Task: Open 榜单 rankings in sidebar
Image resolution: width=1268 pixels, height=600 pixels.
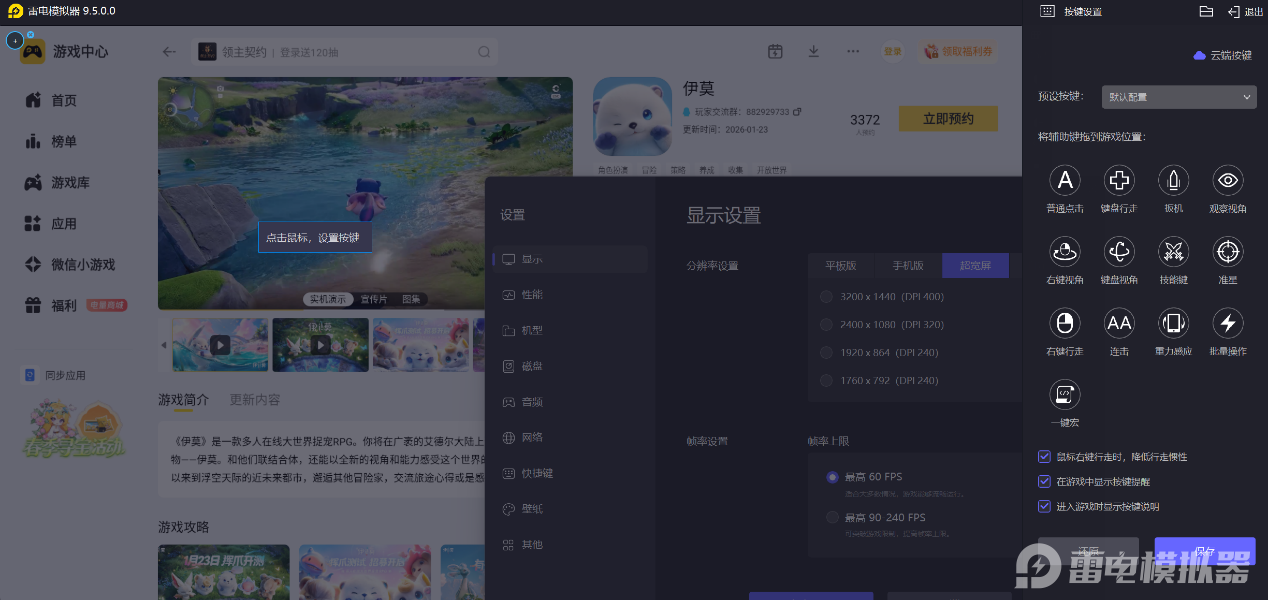Action: pos(51,142)
